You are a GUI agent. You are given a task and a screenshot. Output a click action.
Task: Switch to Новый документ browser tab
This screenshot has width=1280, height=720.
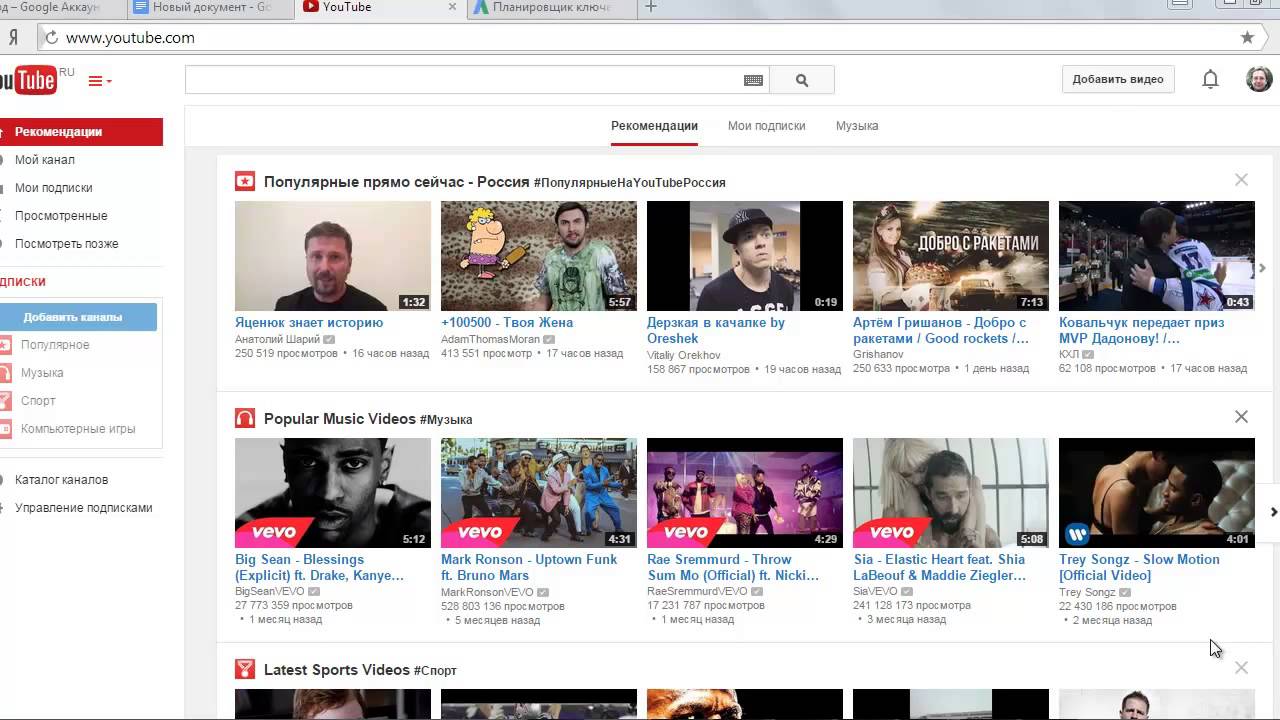coord(210,8)
